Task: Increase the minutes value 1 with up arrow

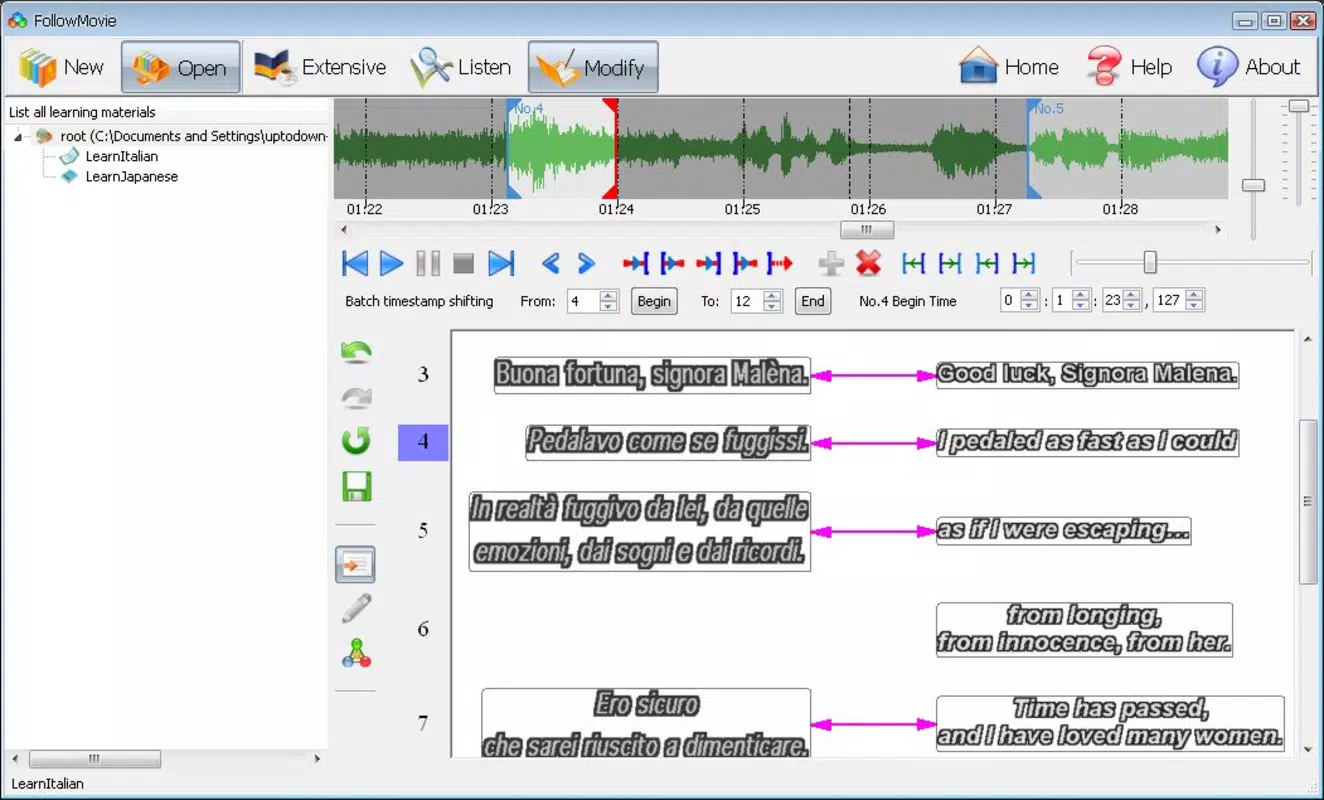Action: 1080,295
